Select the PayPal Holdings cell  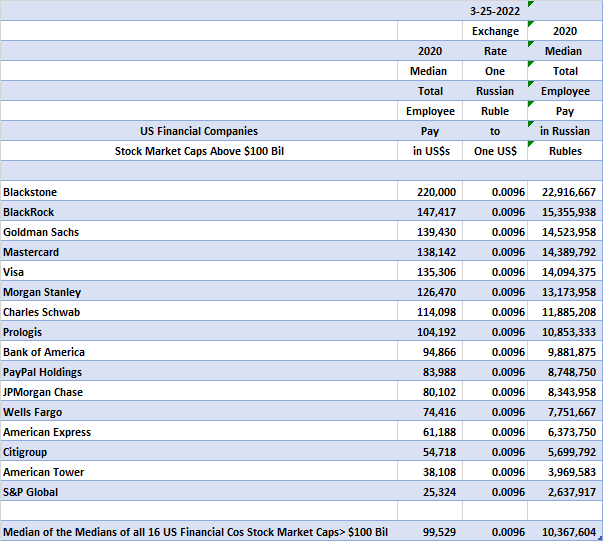tap(199, 371)
